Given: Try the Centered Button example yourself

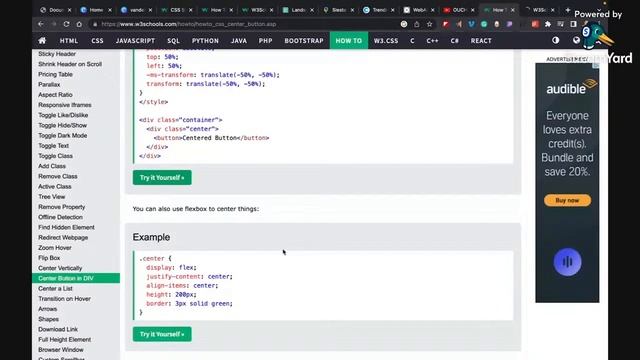Looking at the screenshot, I should [x=162, y=178].
